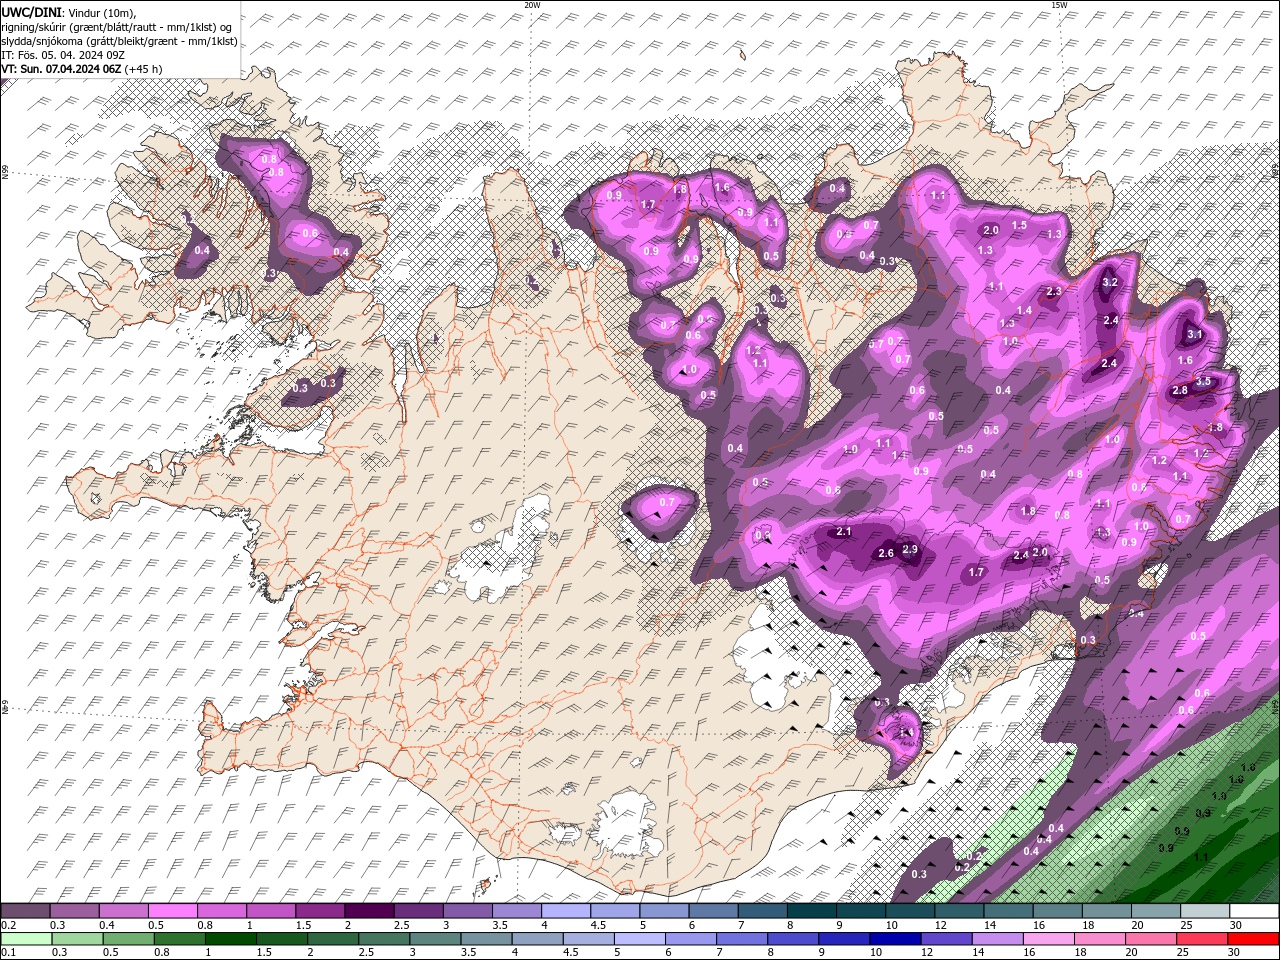
Task: Select the 2.9 snowfall value on the map
Action: pos(910,549)
